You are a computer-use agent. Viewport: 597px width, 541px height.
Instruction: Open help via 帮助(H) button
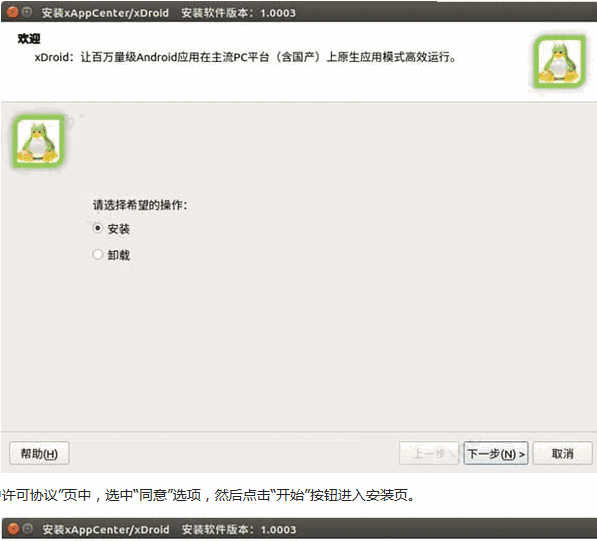39,453
